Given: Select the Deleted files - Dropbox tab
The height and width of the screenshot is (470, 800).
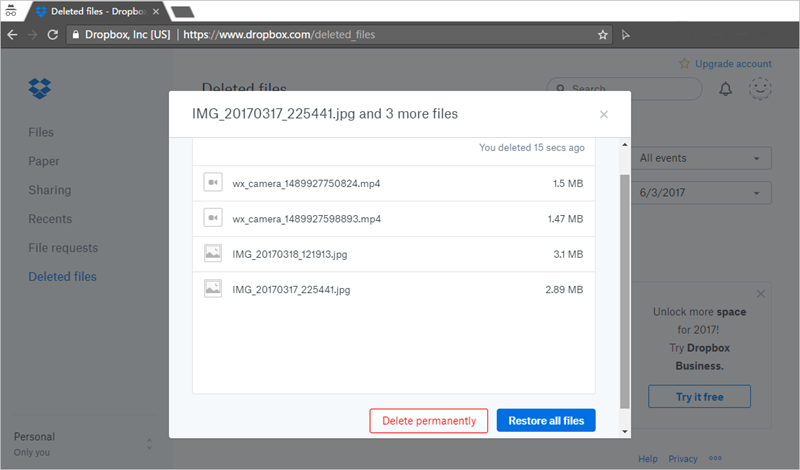Looking at the screenshot, I should click(97, 11).
